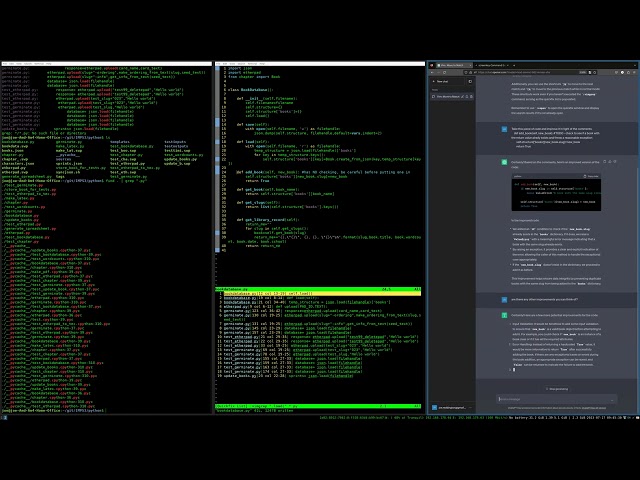Click the green bookdatabase.py Vim status line
This screenshot has width=640, height=480.
coord(318,289)
